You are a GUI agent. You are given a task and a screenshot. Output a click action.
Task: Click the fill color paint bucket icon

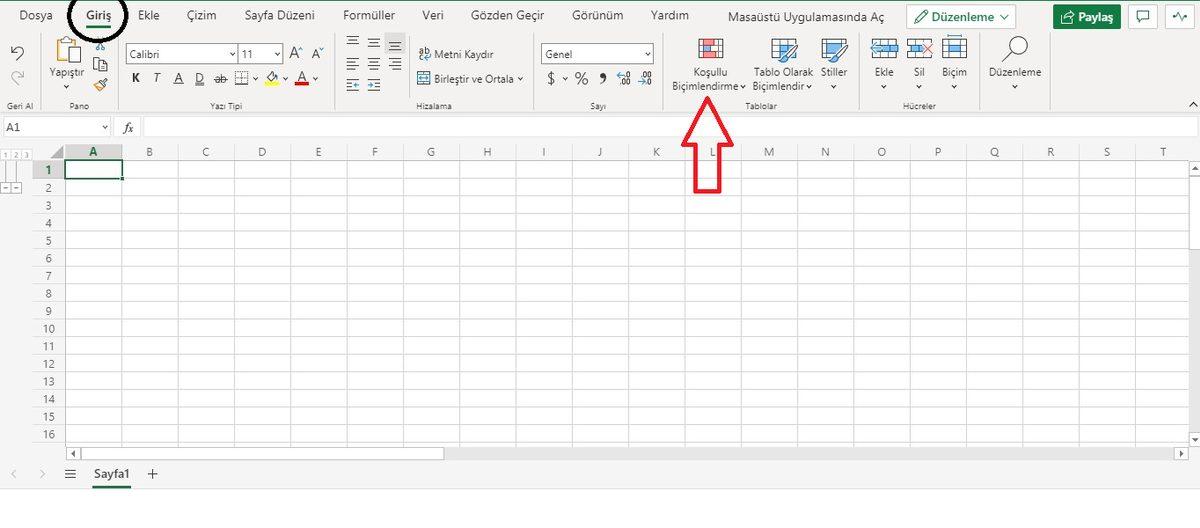point(272,78)
